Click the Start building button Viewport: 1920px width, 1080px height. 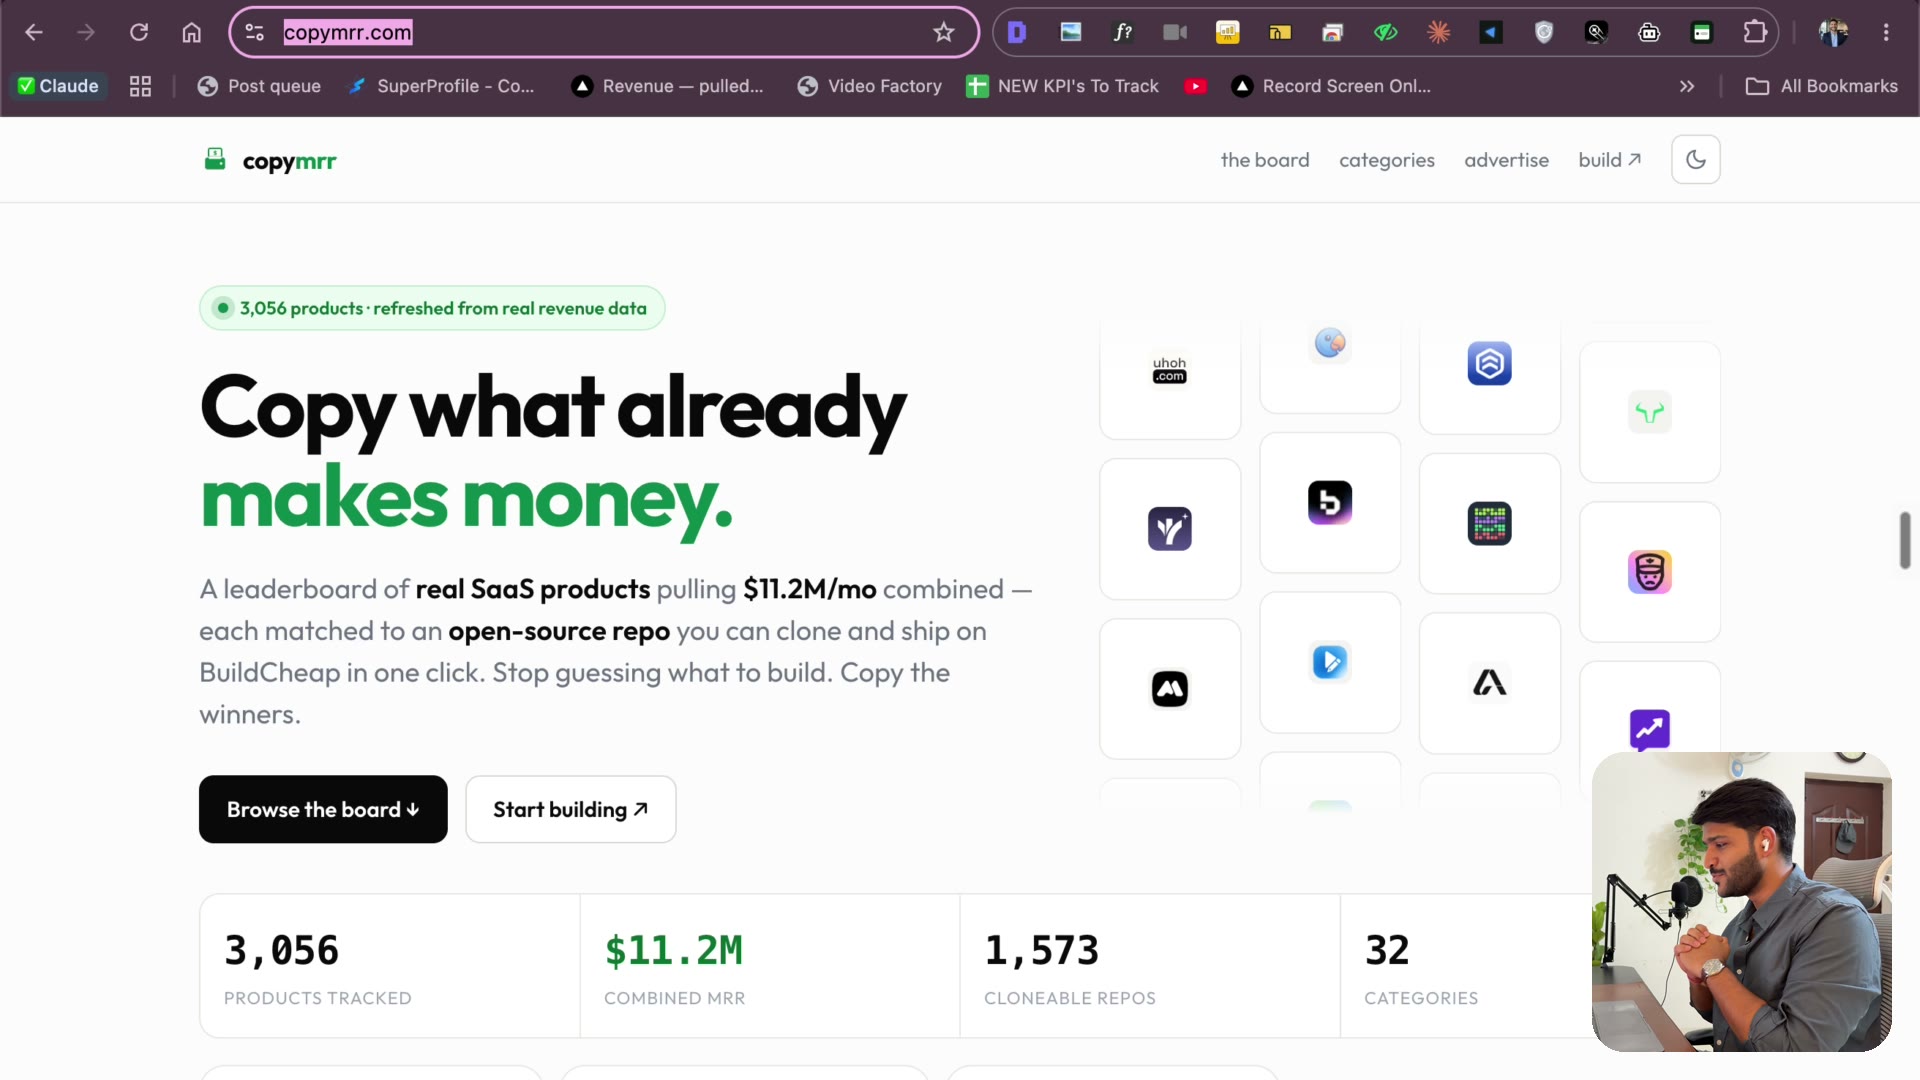571,809
